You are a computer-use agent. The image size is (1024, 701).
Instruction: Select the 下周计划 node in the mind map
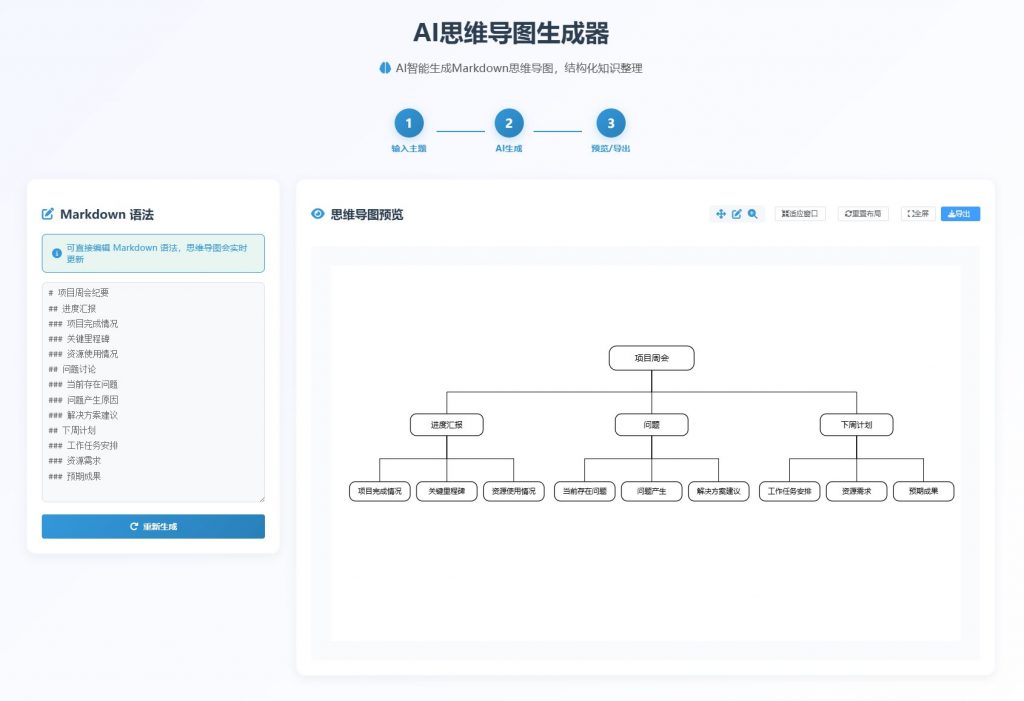(x=856, y=425)
